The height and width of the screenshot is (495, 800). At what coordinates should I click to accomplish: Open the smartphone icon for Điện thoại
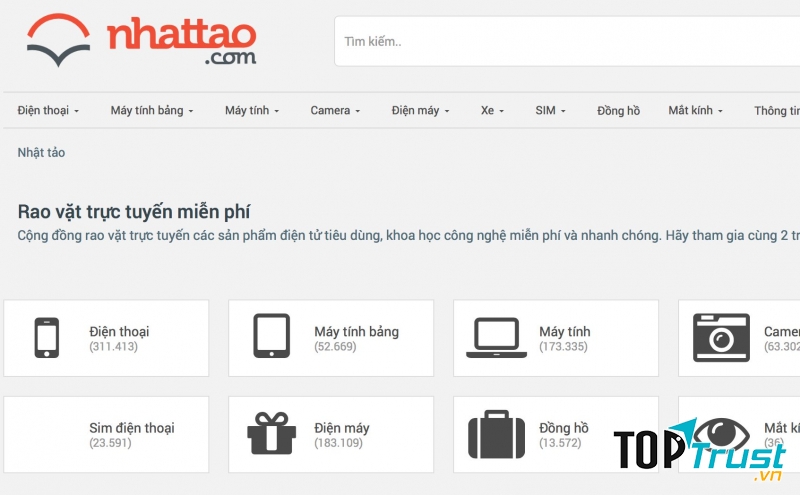point(46,338)
